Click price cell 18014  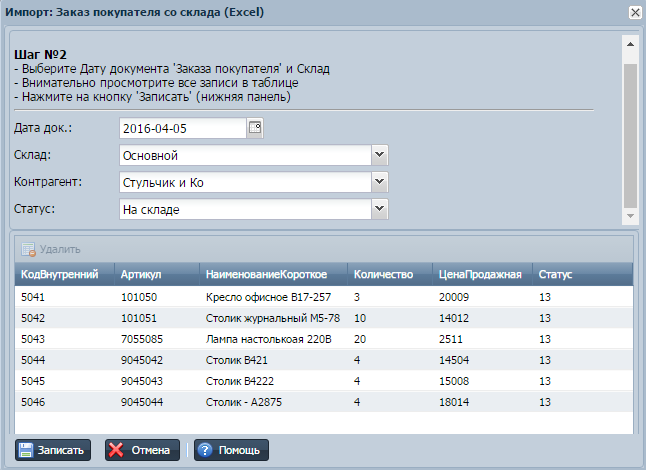pyautogui.click(x=482, y=402)
